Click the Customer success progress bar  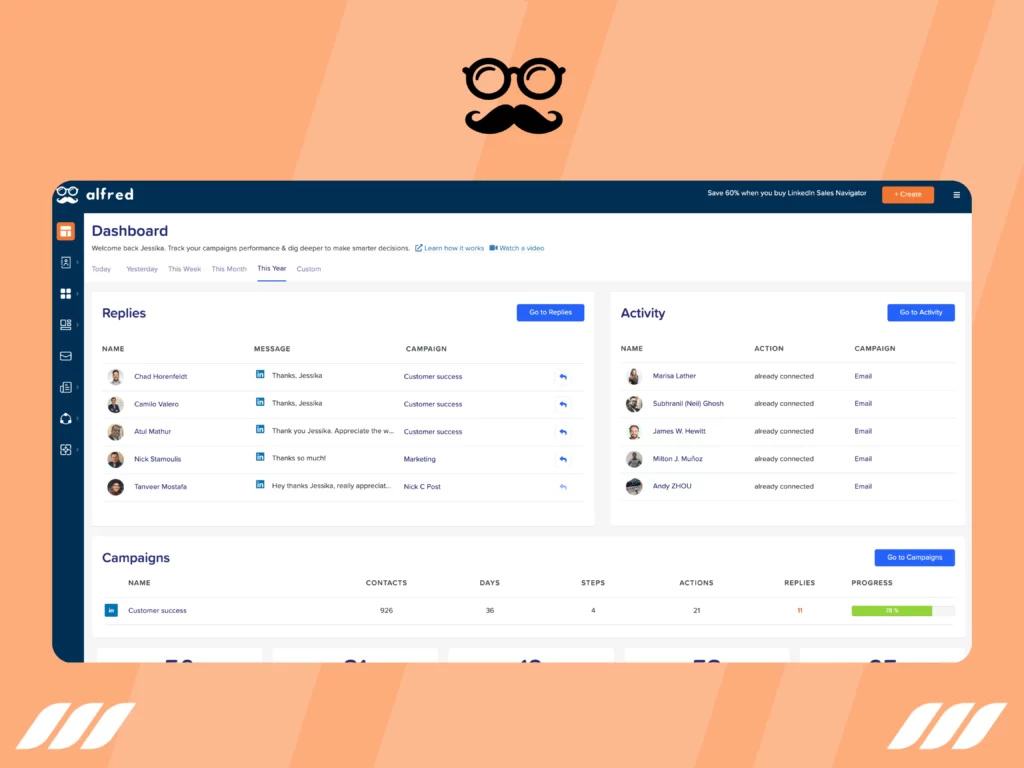pos(903,611)
